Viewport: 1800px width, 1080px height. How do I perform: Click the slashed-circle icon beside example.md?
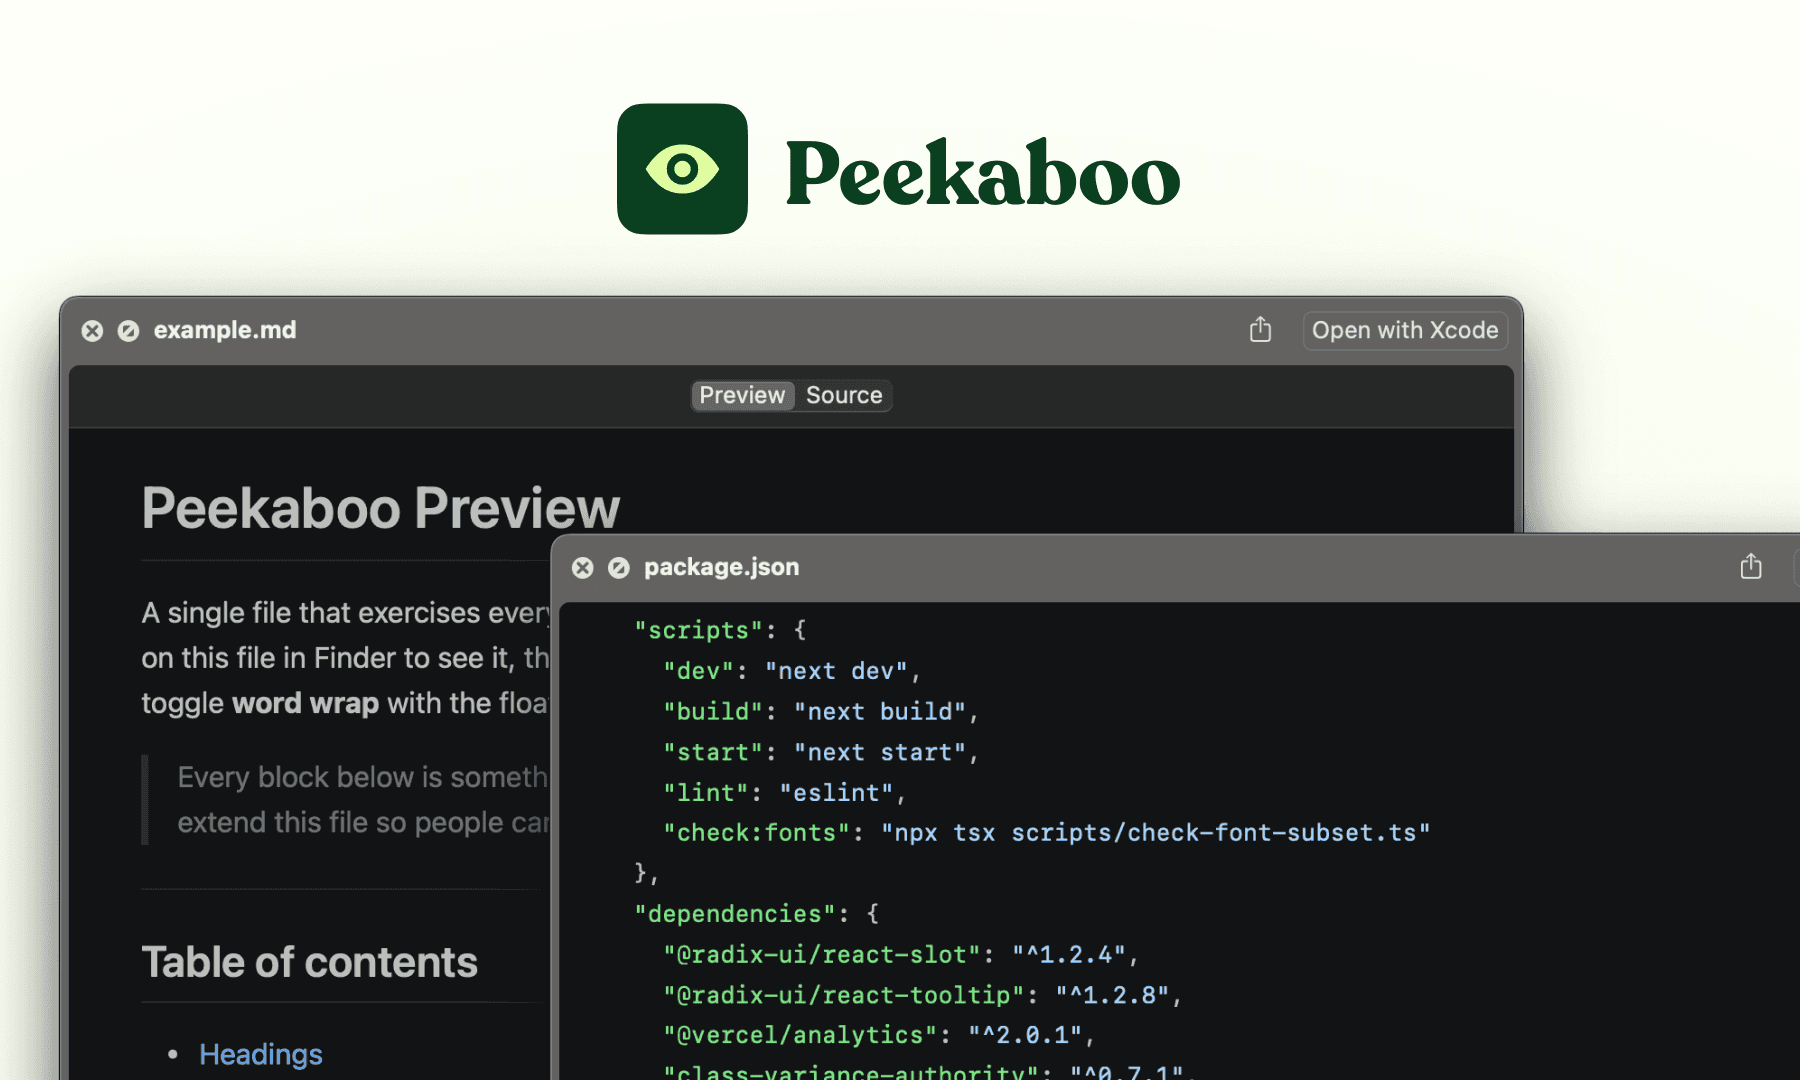pyautogui.click(x=128, y=331)
